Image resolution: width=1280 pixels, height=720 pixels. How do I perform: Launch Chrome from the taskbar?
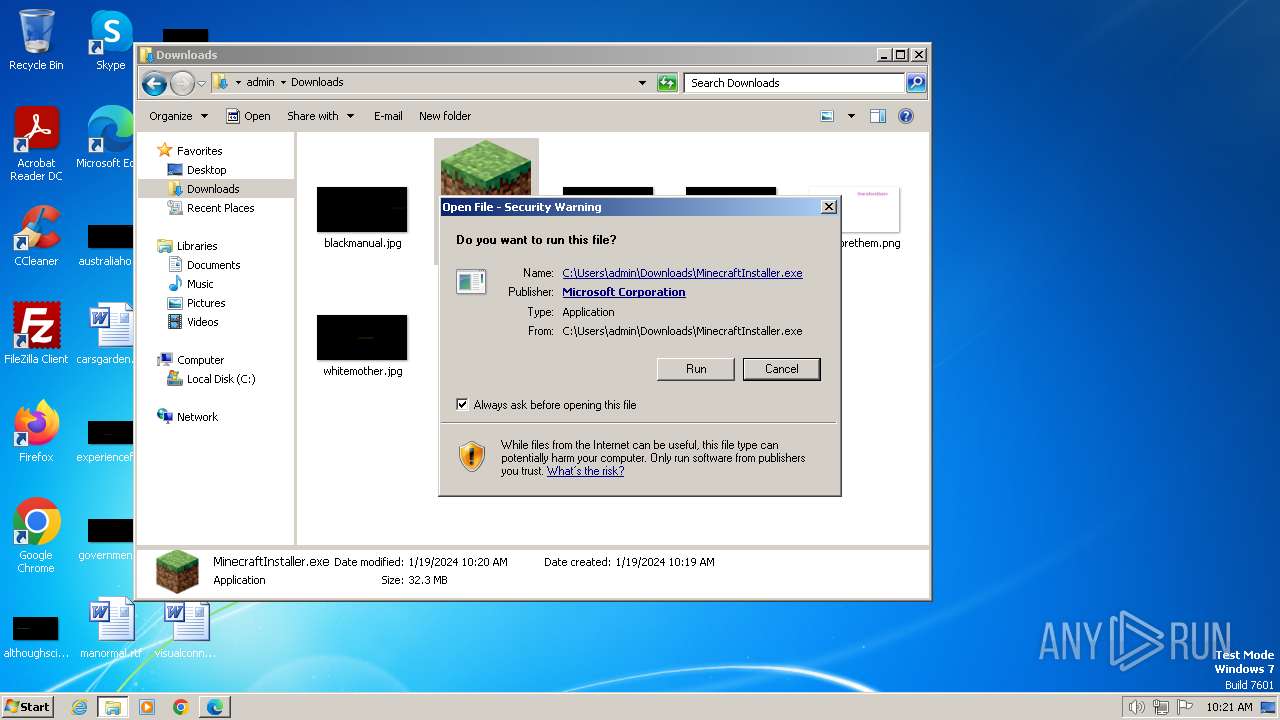[x=180, y=707]
